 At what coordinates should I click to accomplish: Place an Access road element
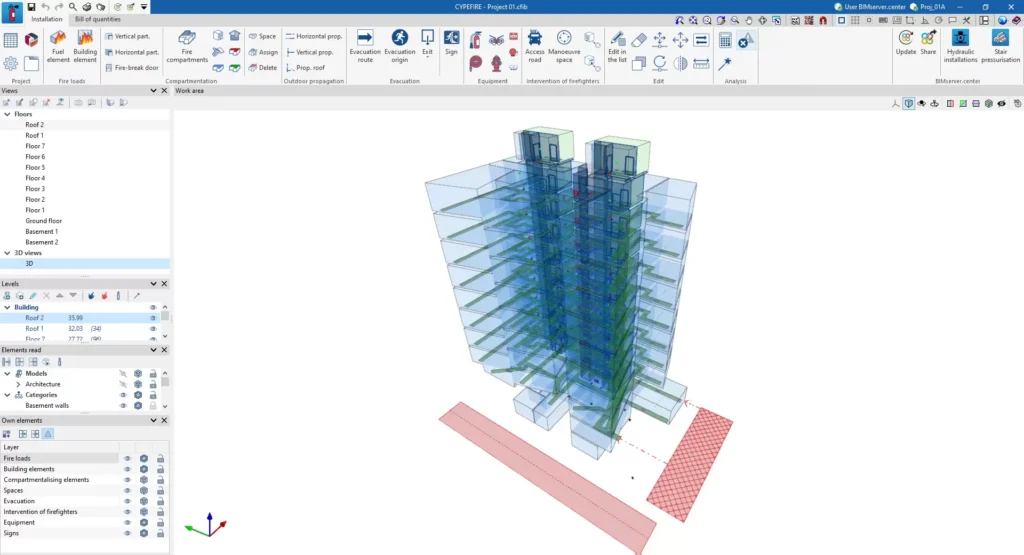tap(535, 44)
